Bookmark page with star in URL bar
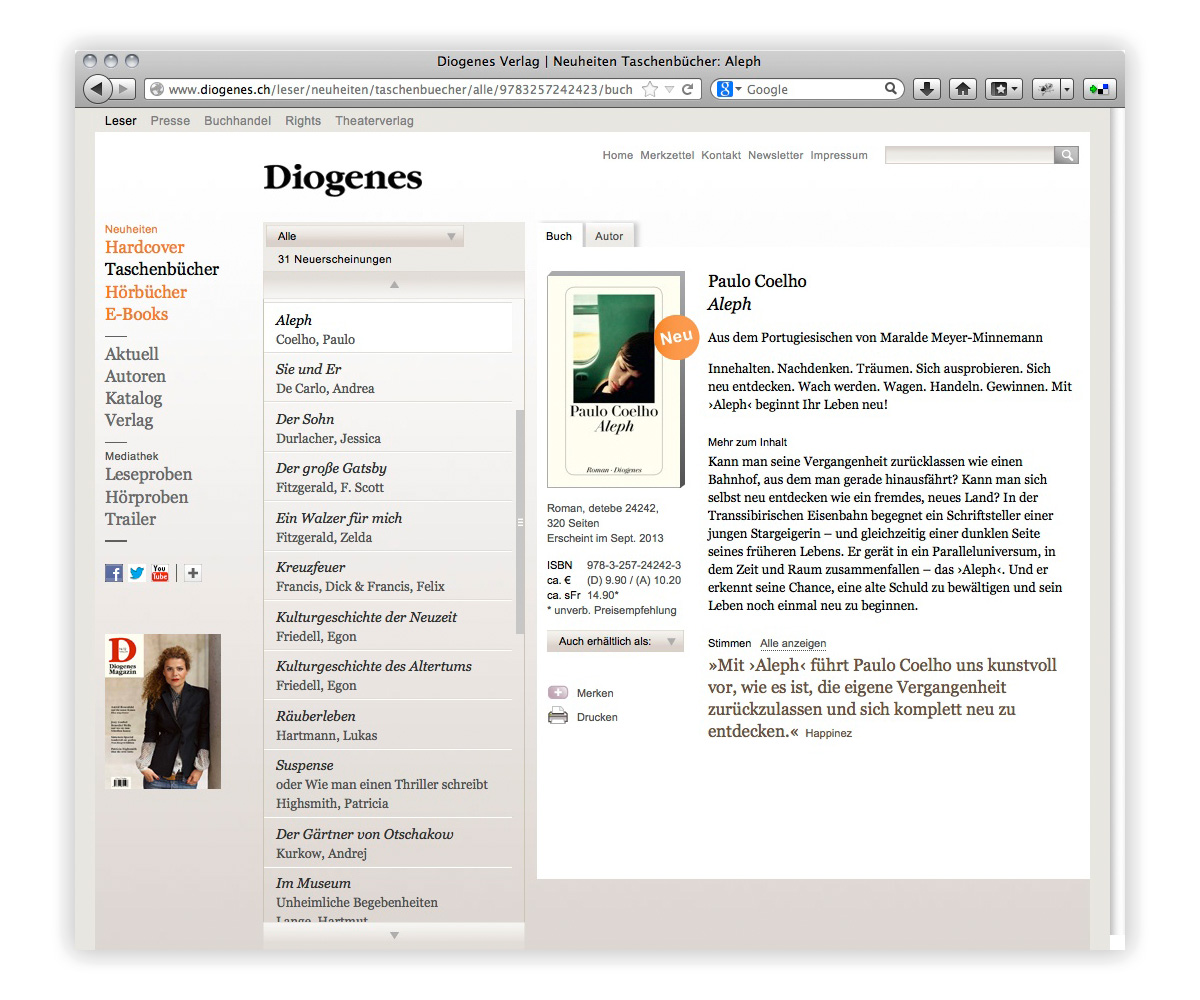Image resolution: width=1200 pixels, height=1000 pixels. tap(650, 89)
